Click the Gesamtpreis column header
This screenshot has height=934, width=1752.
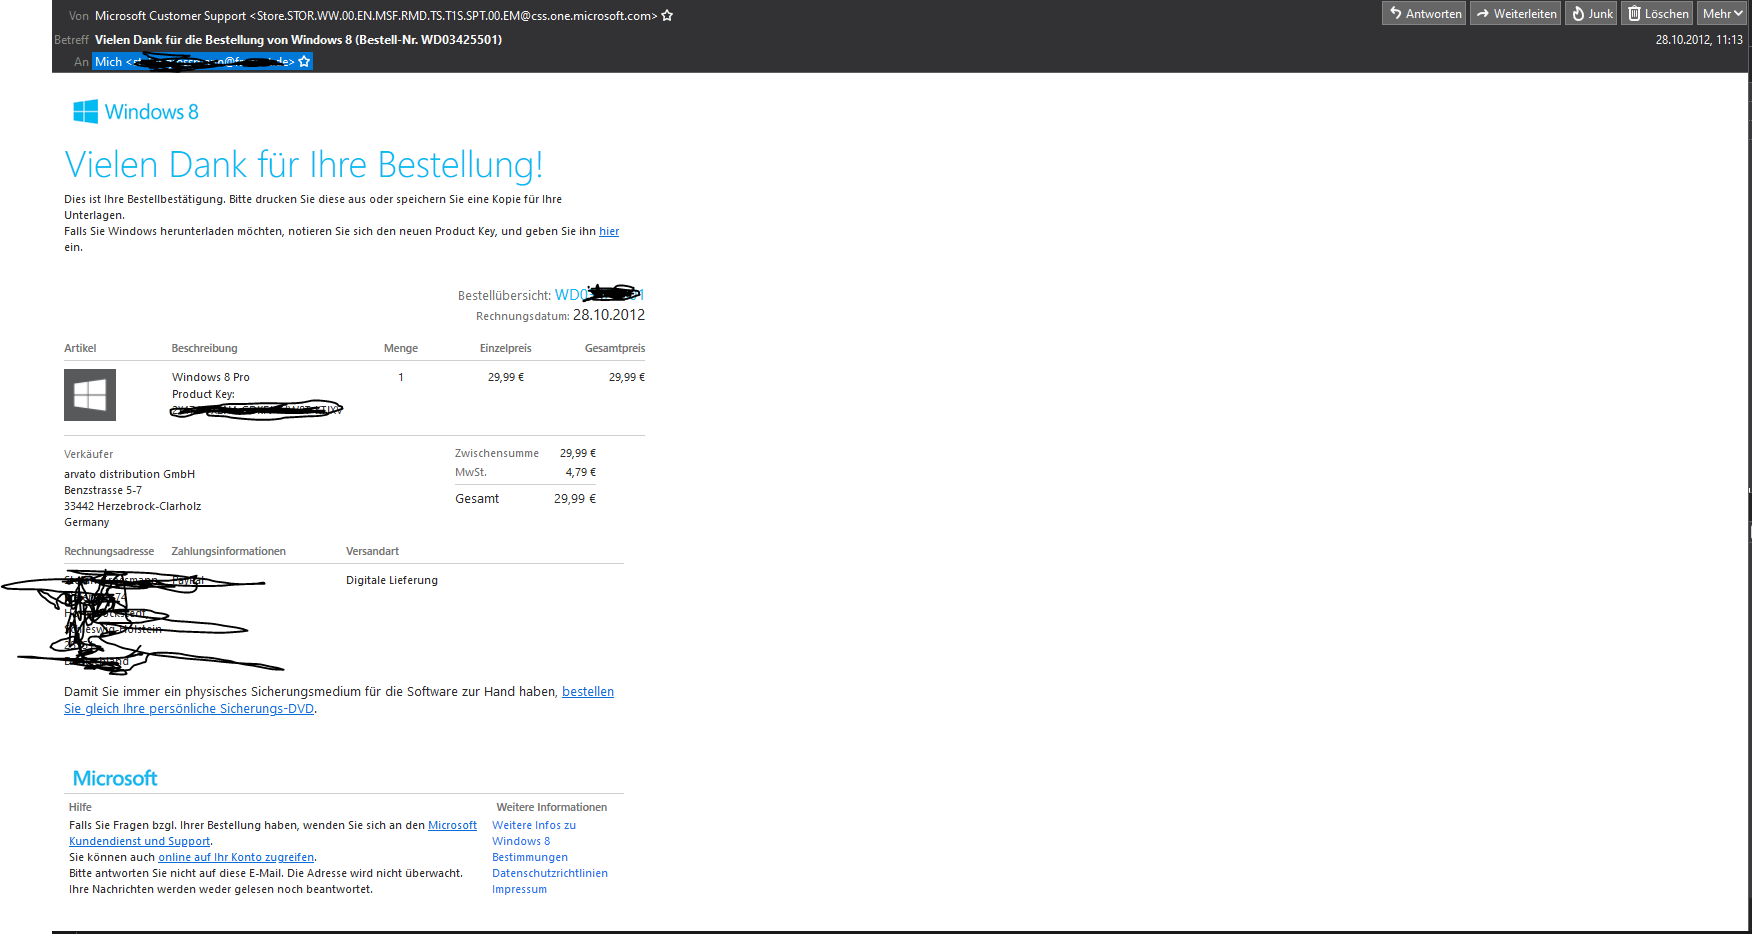pyautogui.click(x=615, y=348)
